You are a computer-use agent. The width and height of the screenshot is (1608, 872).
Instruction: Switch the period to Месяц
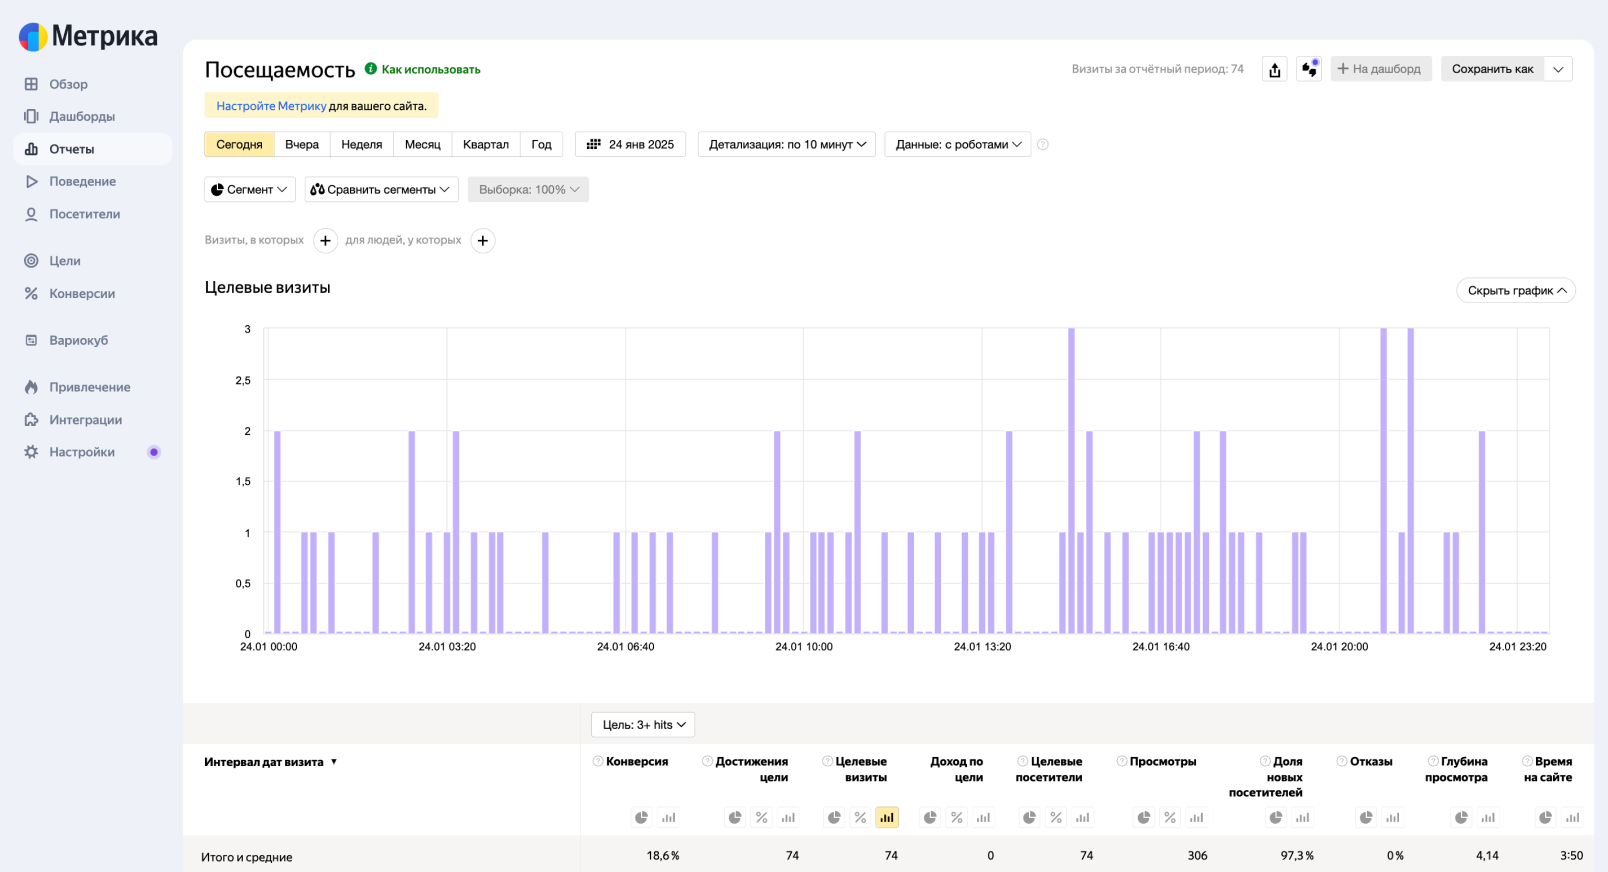click(423, 144)
